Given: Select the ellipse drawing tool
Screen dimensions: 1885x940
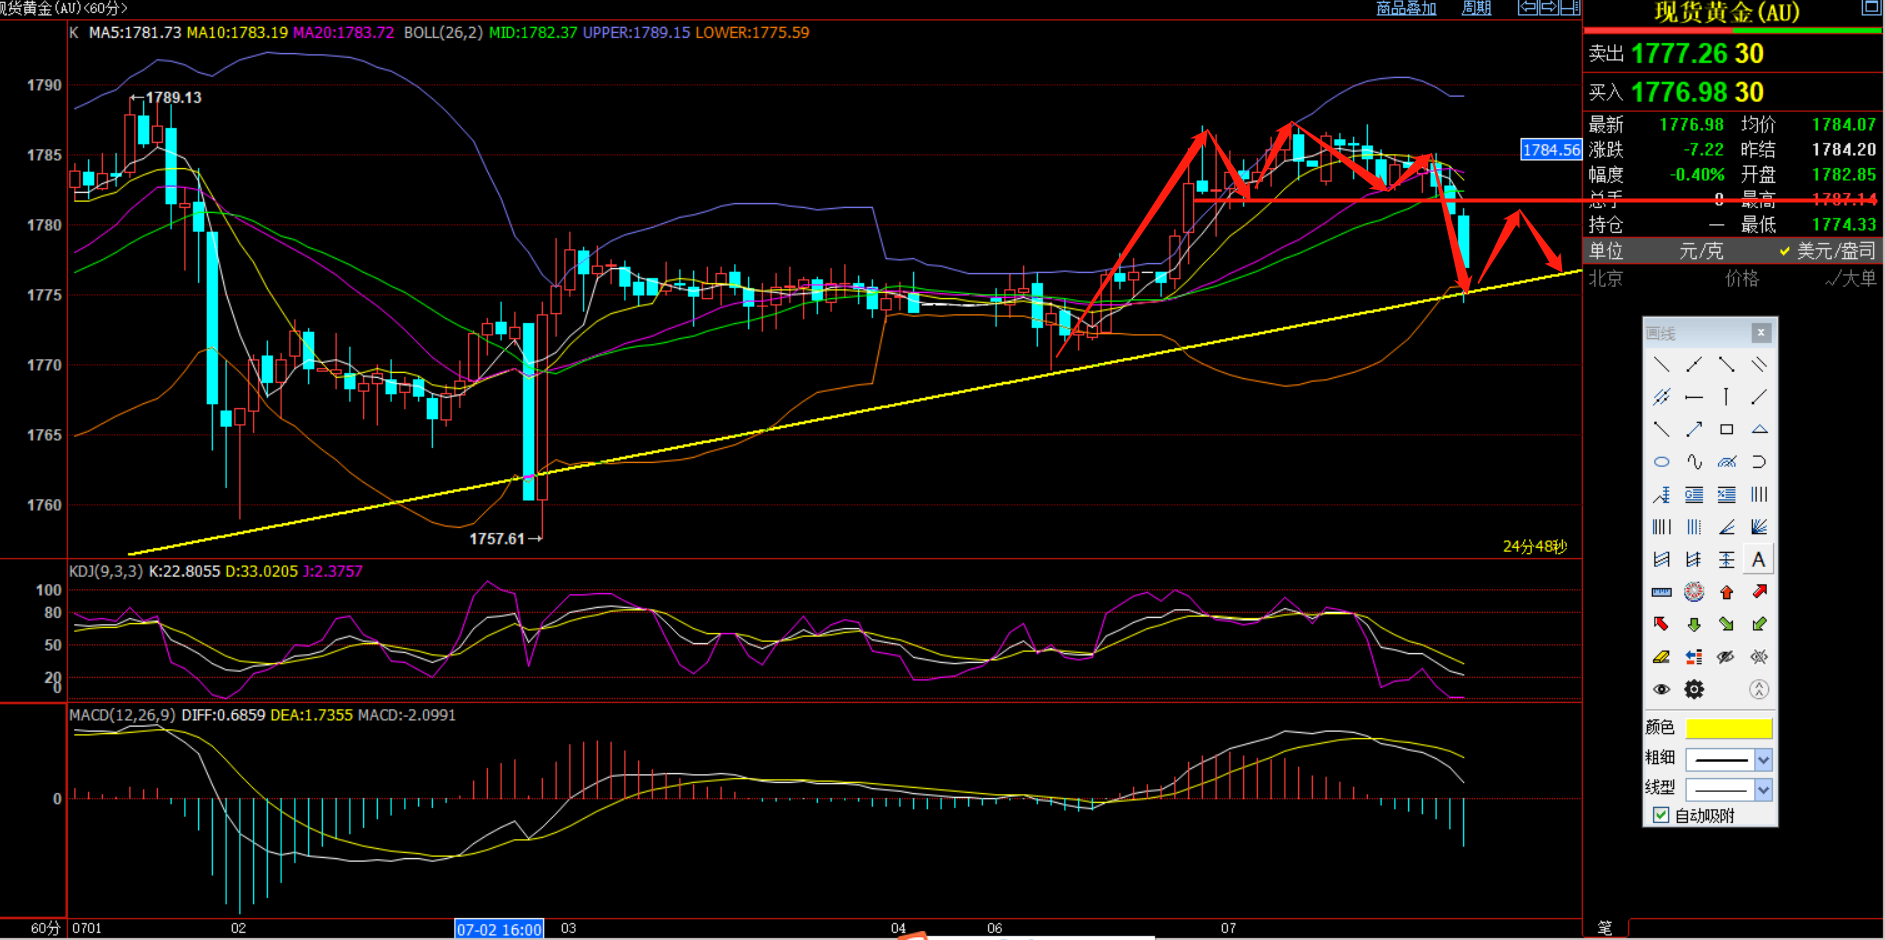Looking at the screenshot, I should pyautogui.click(x=1661, y=462).
